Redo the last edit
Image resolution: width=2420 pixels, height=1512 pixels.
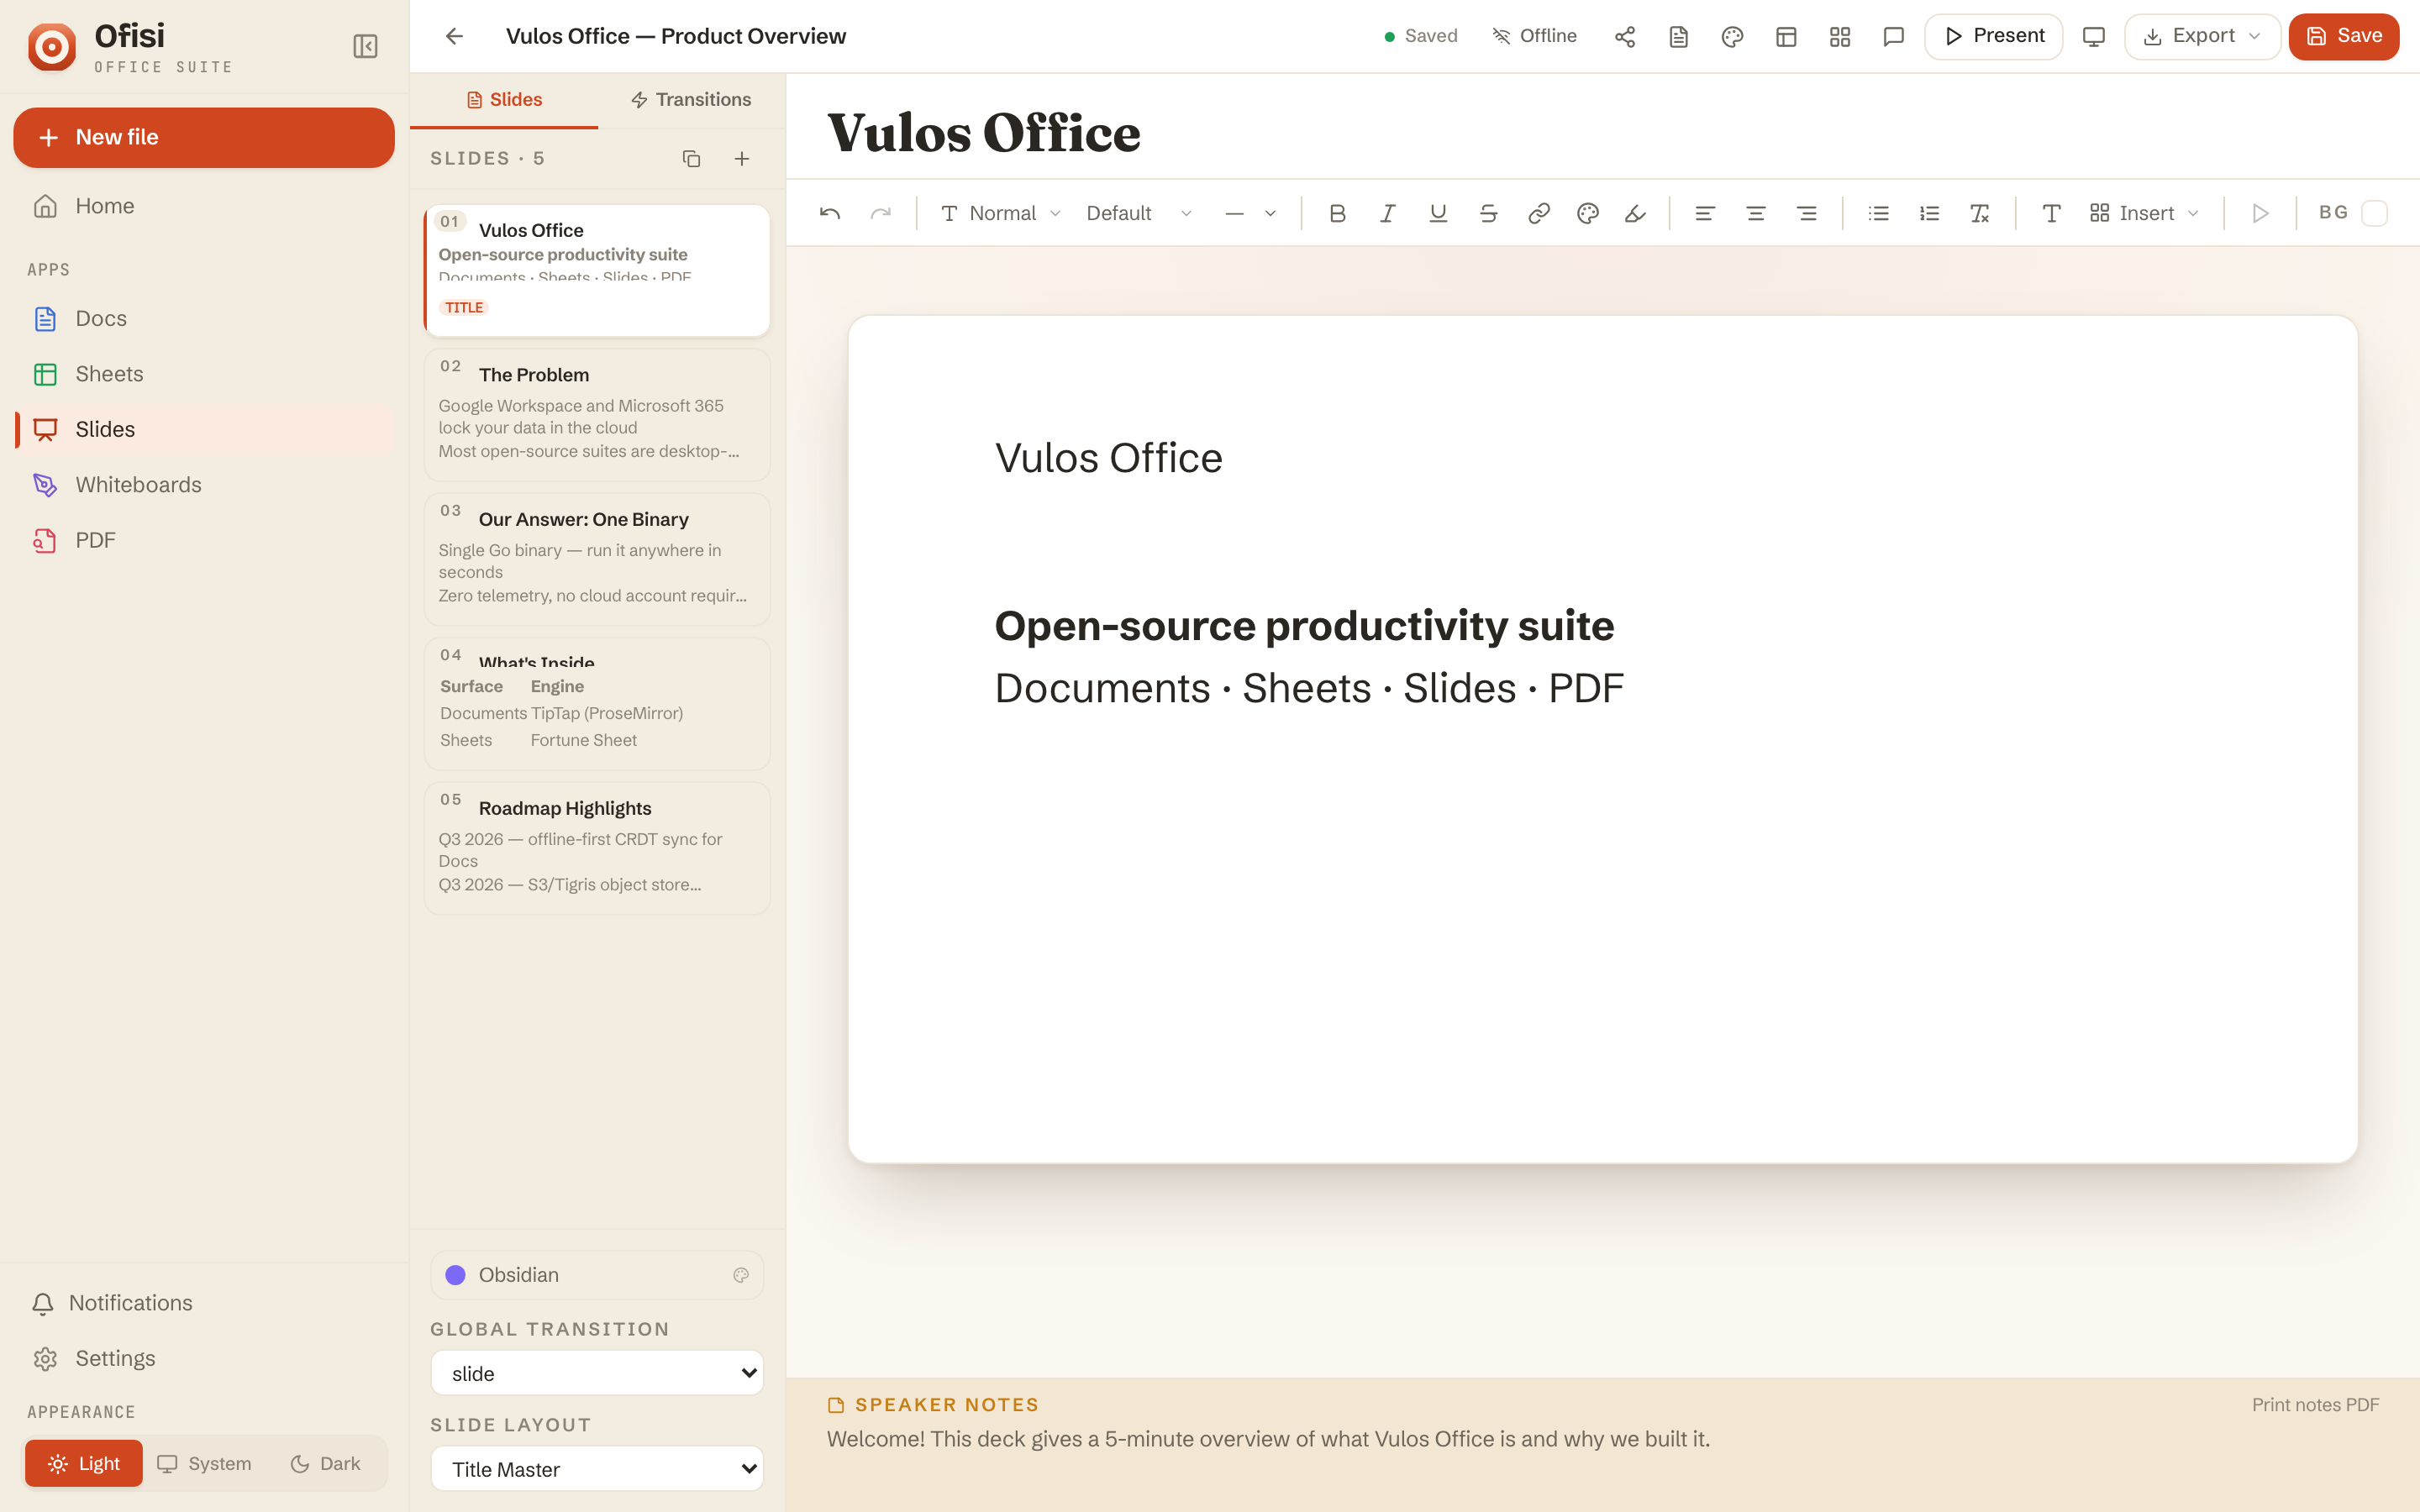coord(880,213)
